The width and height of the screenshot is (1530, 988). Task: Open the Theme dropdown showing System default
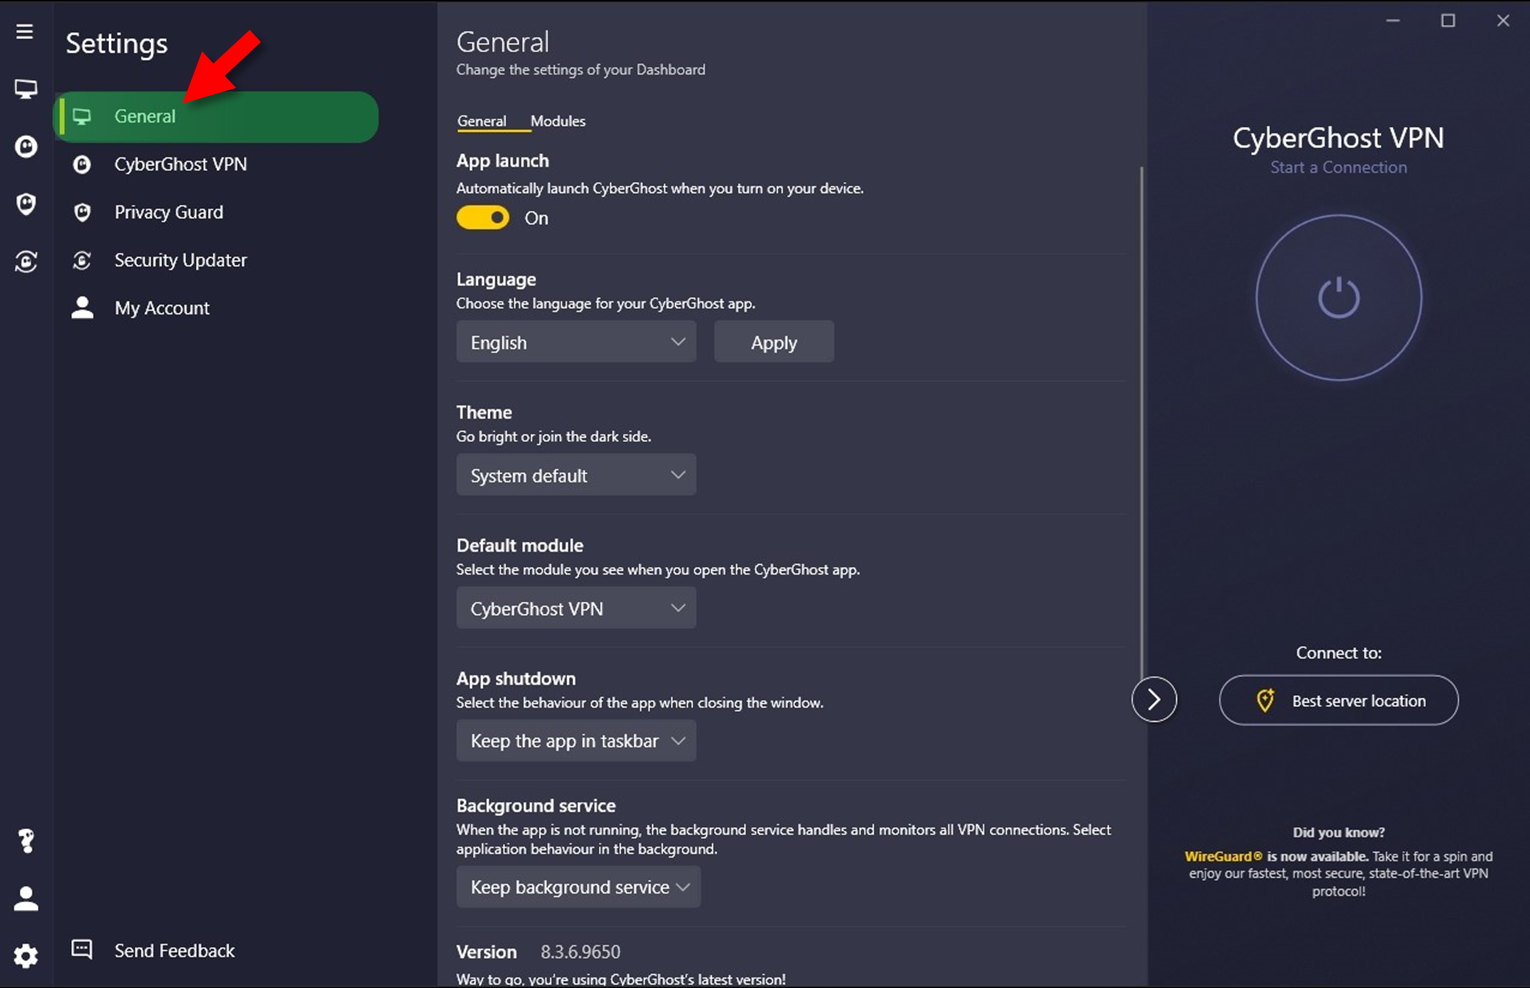[x=576, y=475]
